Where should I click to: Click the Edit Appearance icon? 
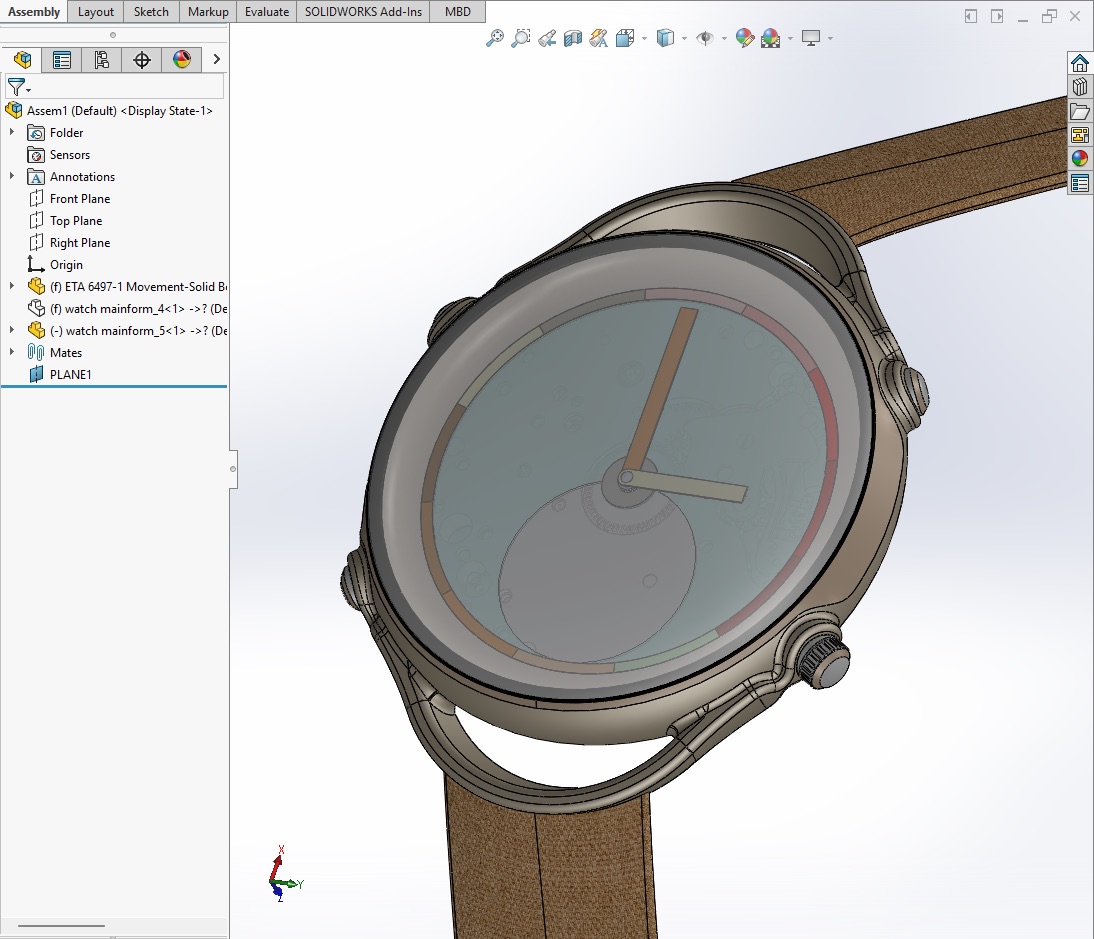click(x=744, y=38)
